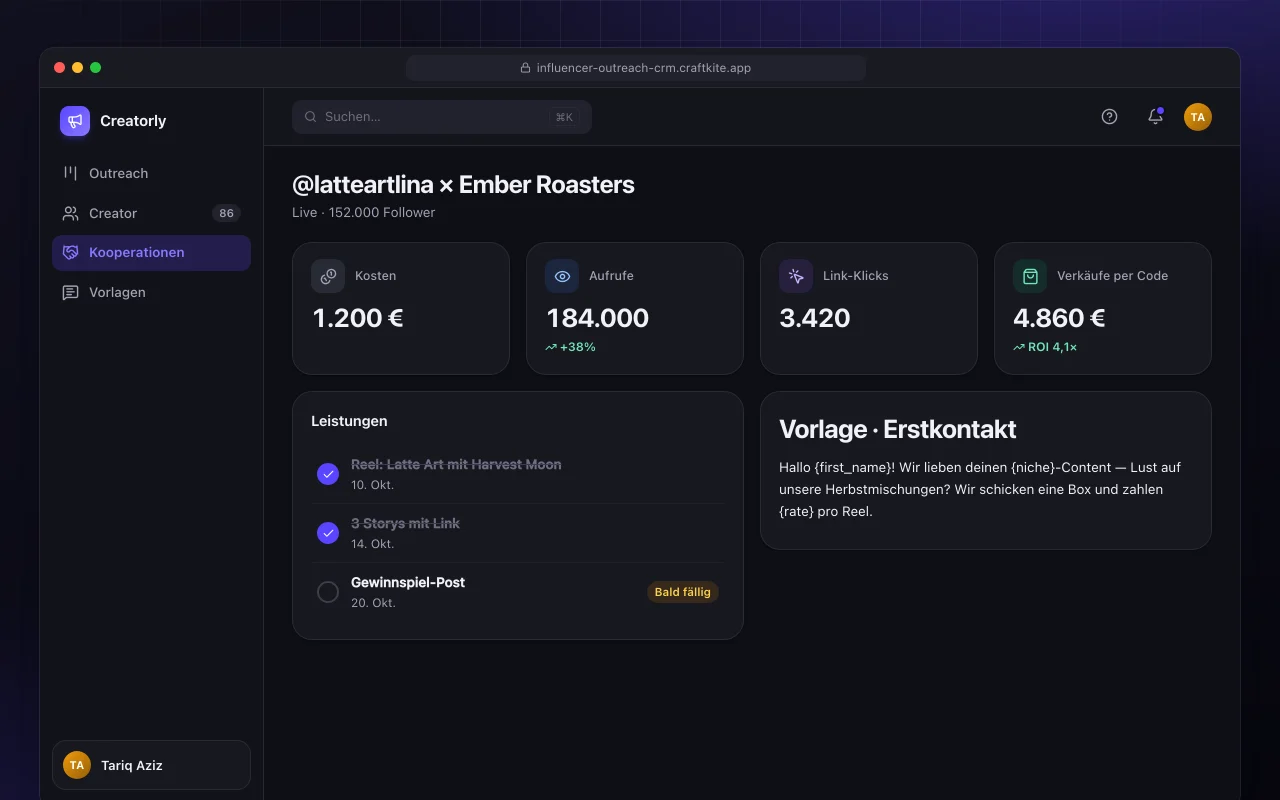Screen dimensions: 1280x800
Task: Click the browser URL address bar
Action: [636, 68]
